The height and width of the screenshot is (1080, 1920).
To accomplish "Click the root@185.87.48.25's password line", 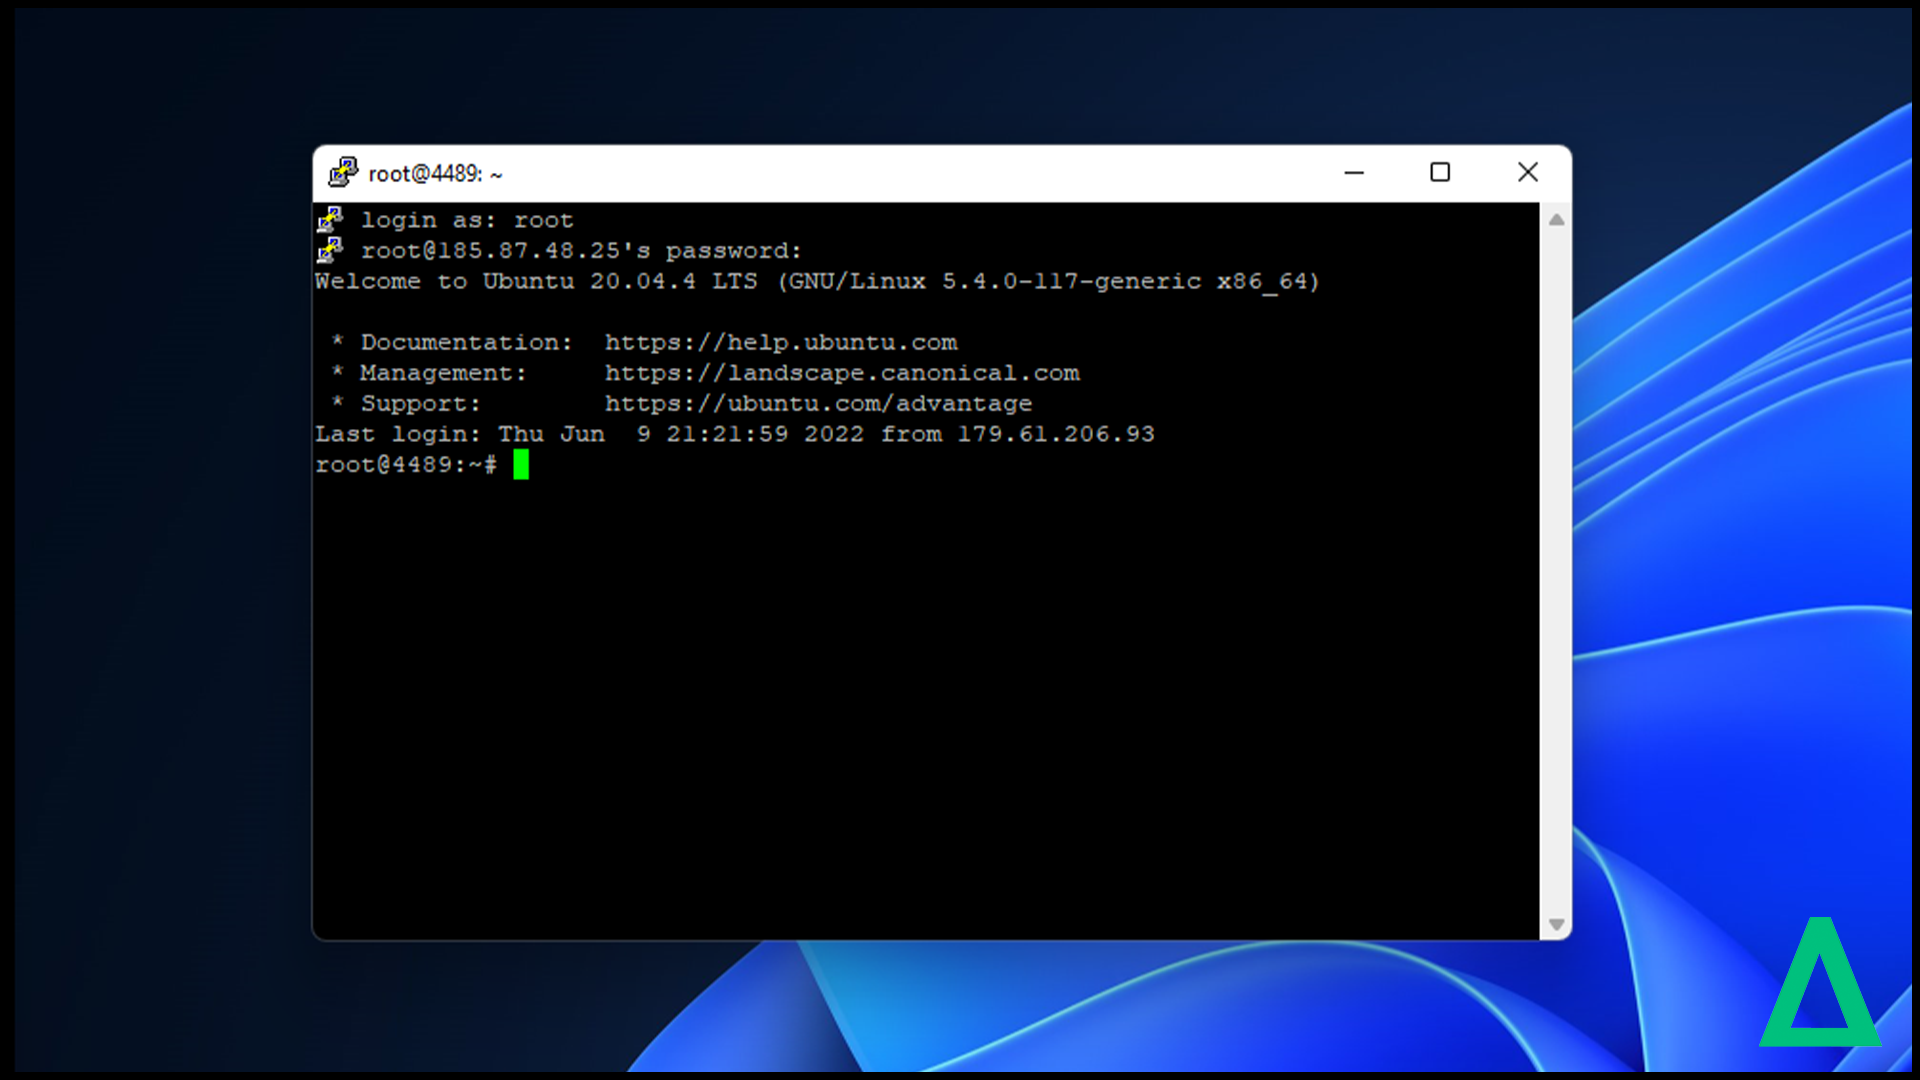I will (581, 251).
